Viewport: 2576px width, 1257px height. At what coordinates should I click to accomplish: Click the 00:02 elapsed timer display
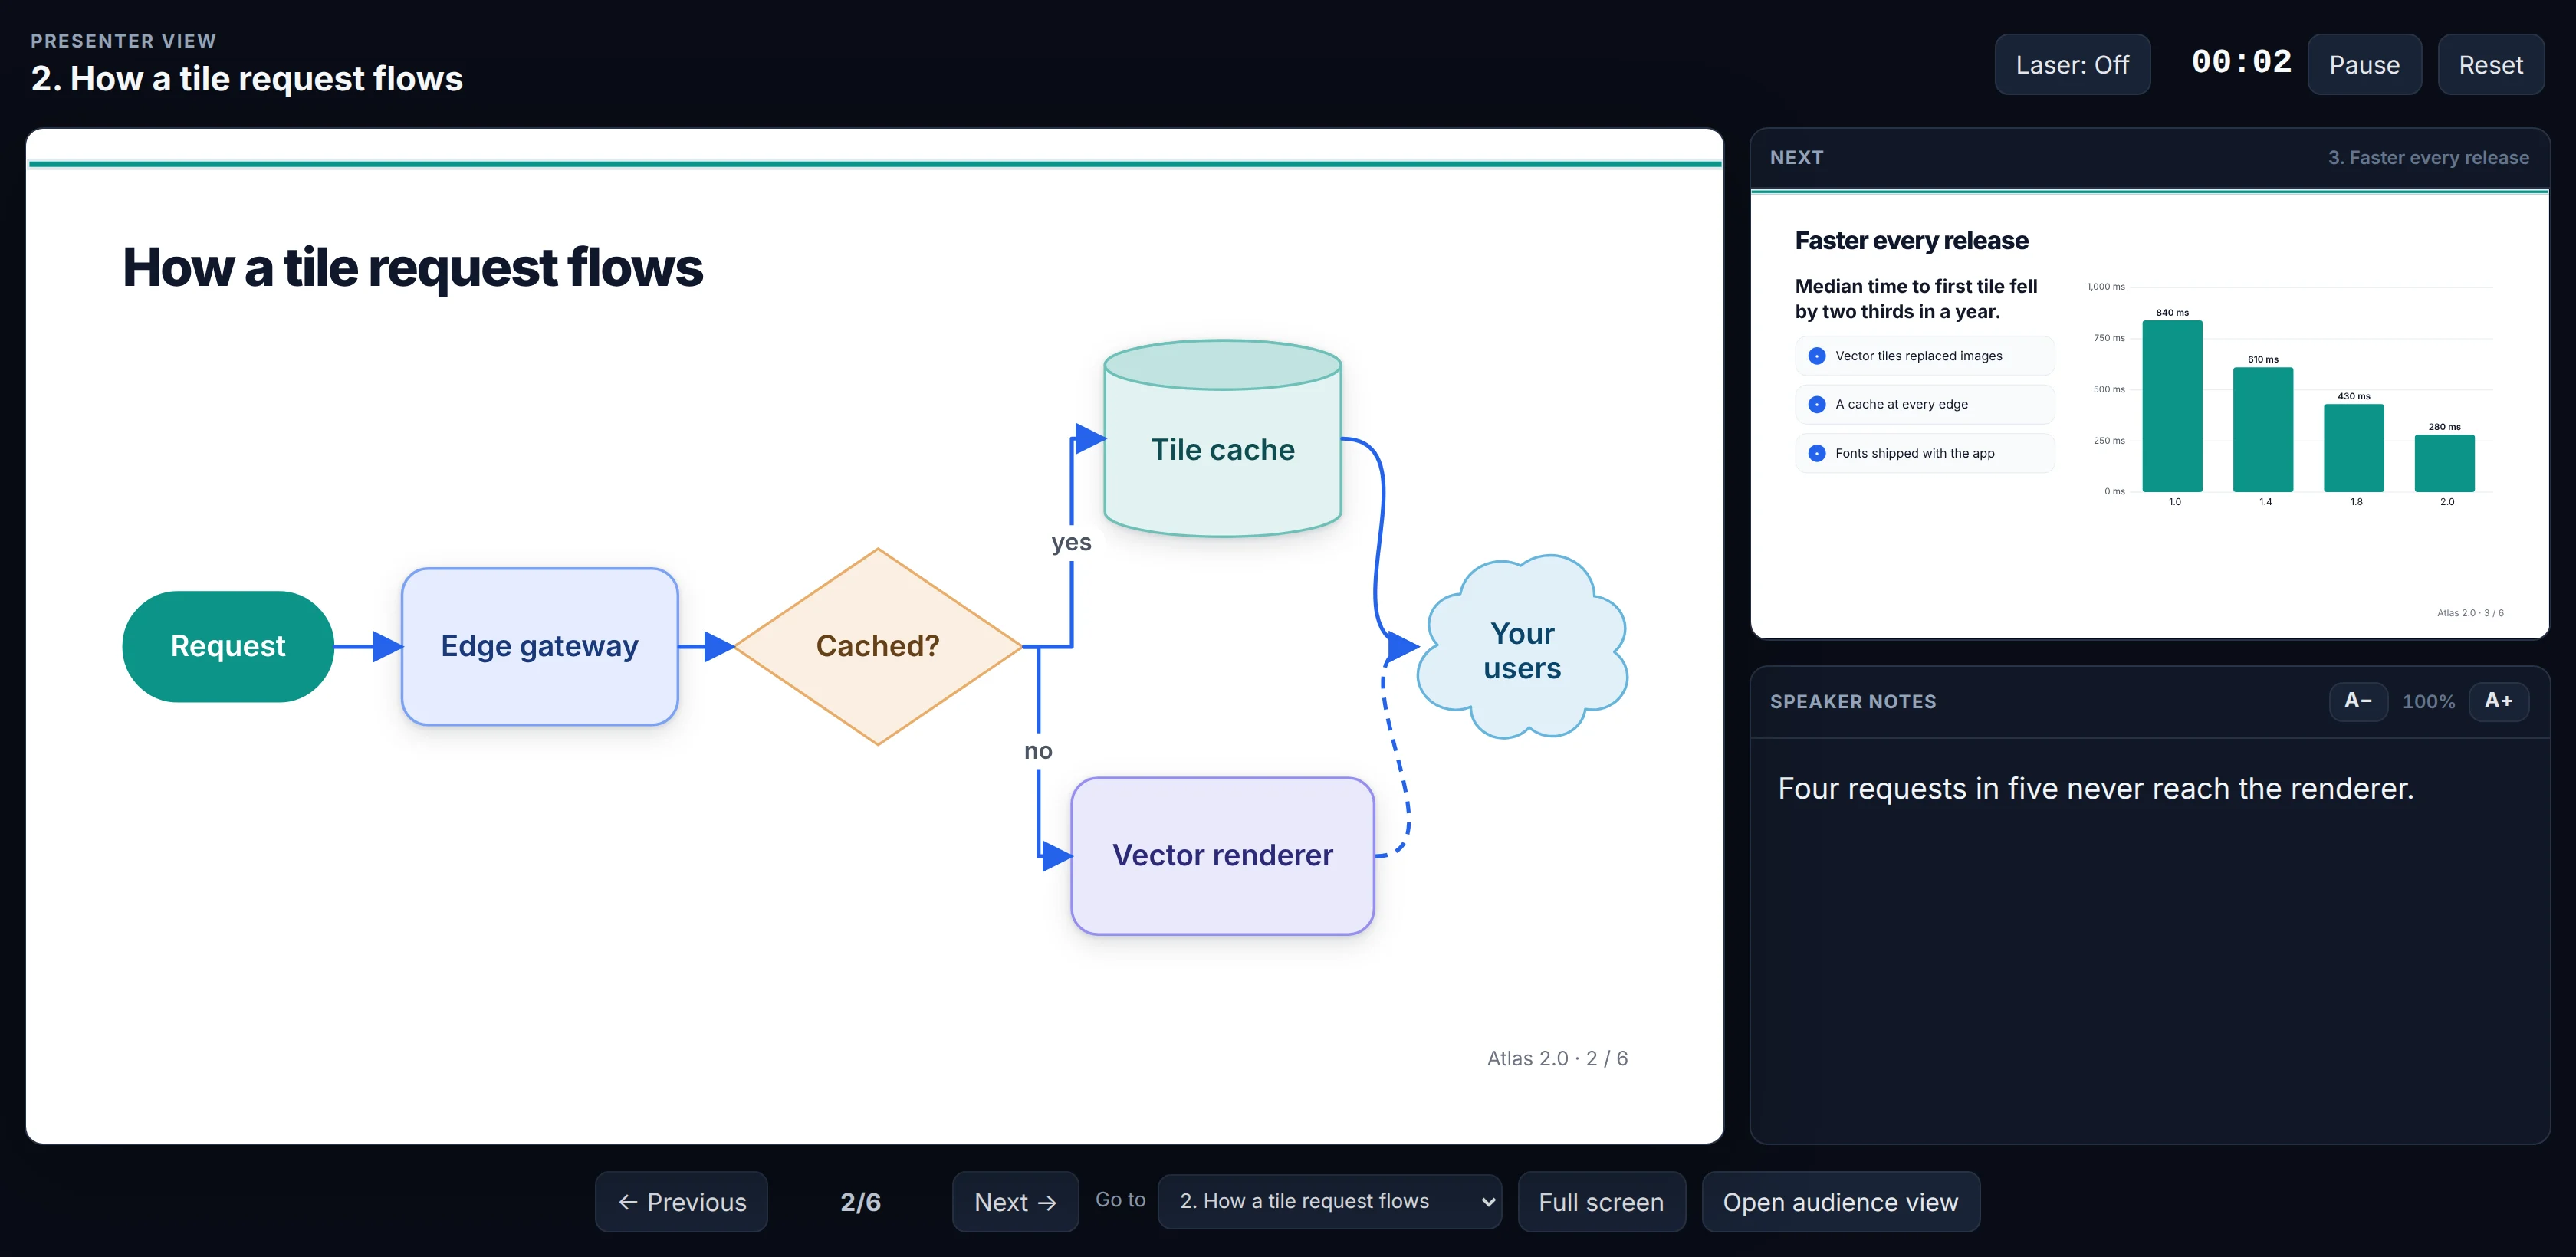click(2241, 62)
